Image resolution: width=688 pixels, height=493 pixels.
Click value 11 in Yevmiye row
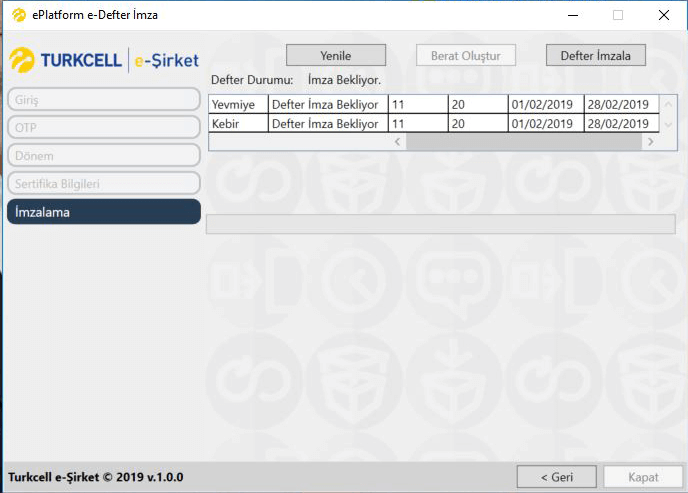tap(419, 104)
